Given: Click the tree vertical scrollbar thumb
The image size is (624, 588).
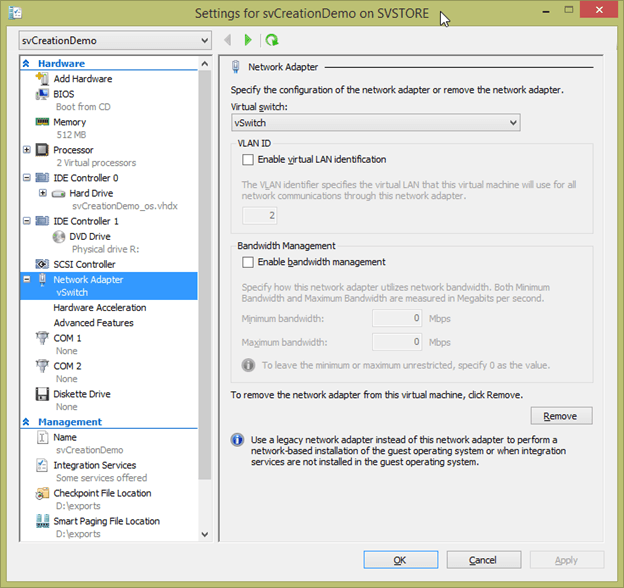Looking at the screenshot, I should [x=205, y=275].
